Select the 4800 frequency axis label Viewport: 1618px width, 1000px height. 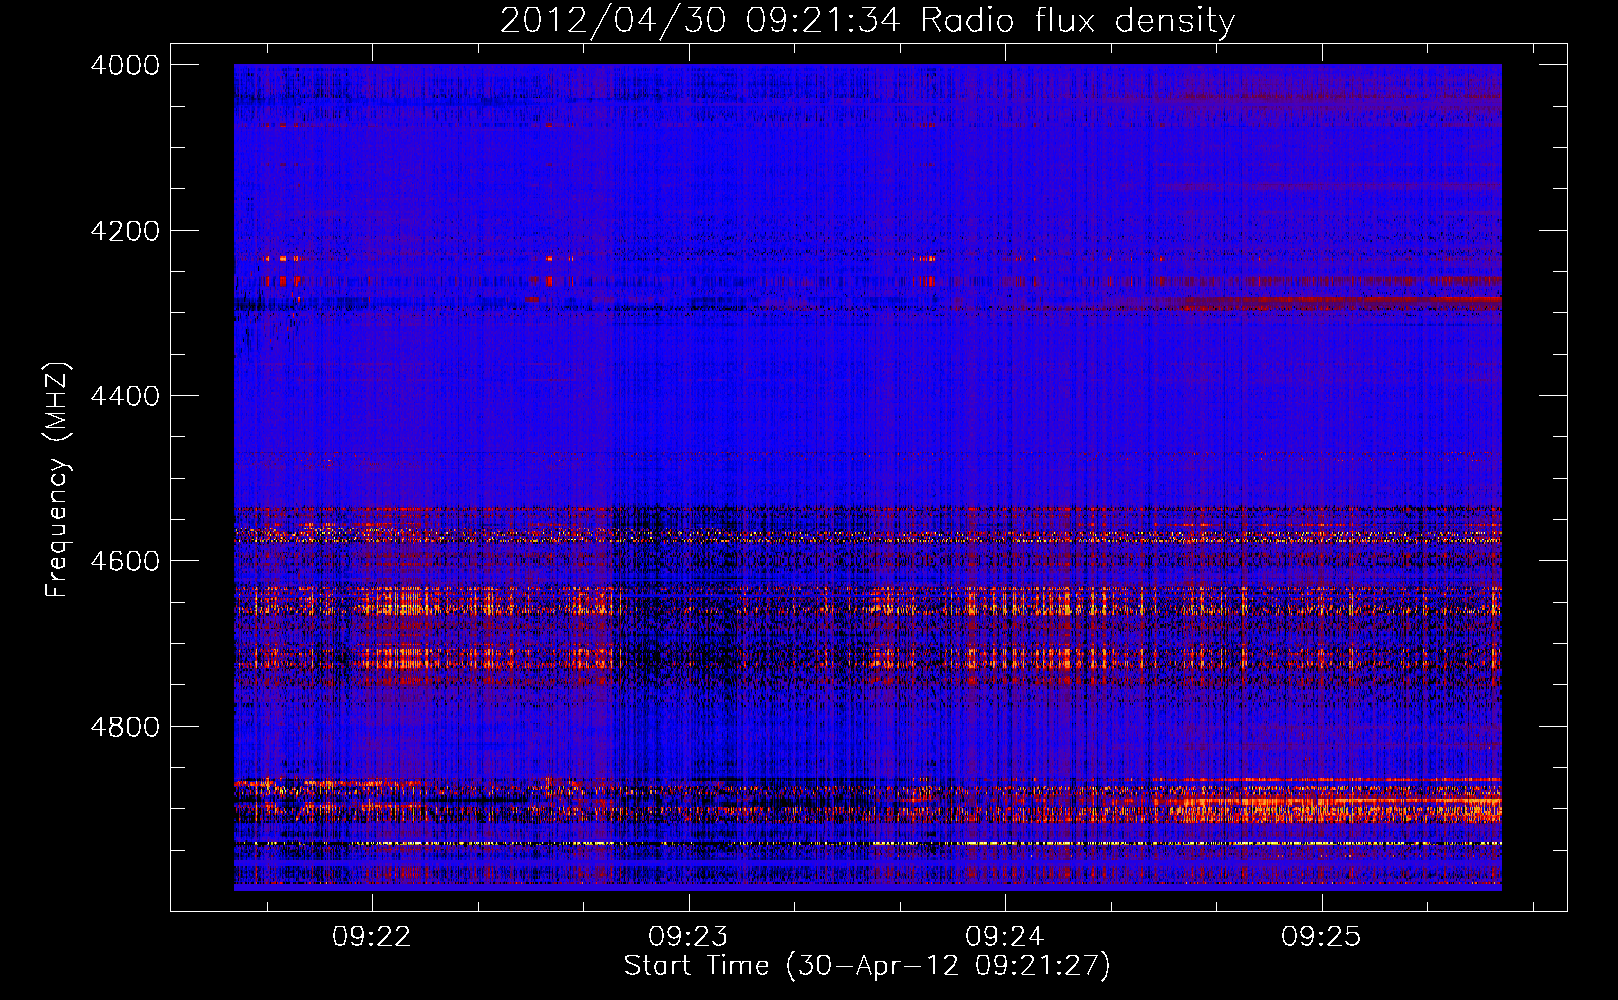(x=125, y=727)
